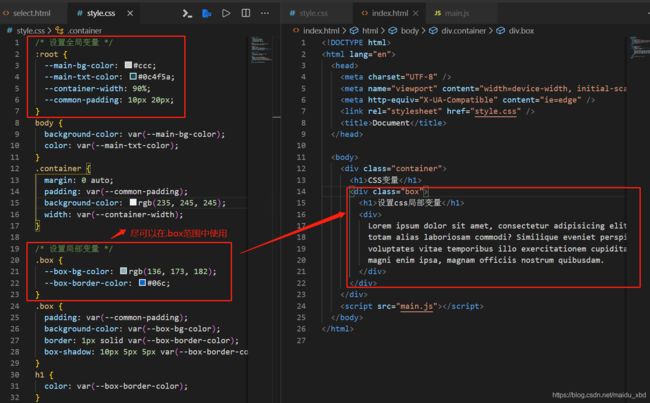This screenshot has width=650, height=403.
Task: Click the width: var(--container-width) line
Action: coord(114,214)
